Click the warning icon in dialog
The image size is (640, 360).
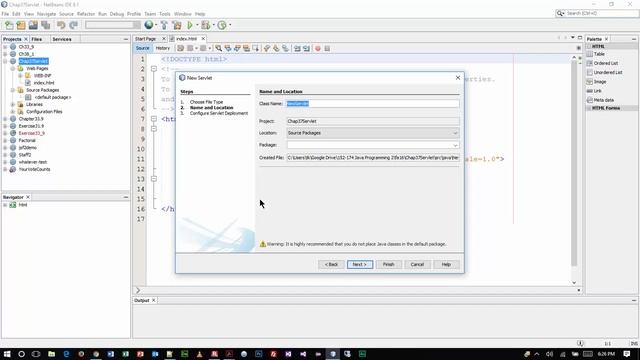coord(262,244)
